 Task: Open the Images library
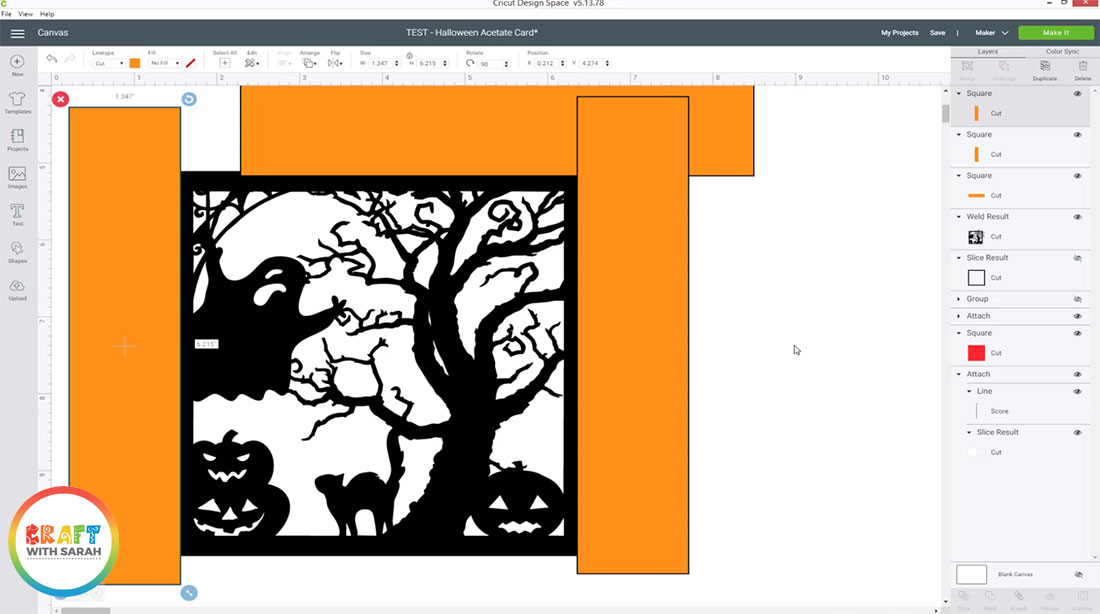(17, 176)
